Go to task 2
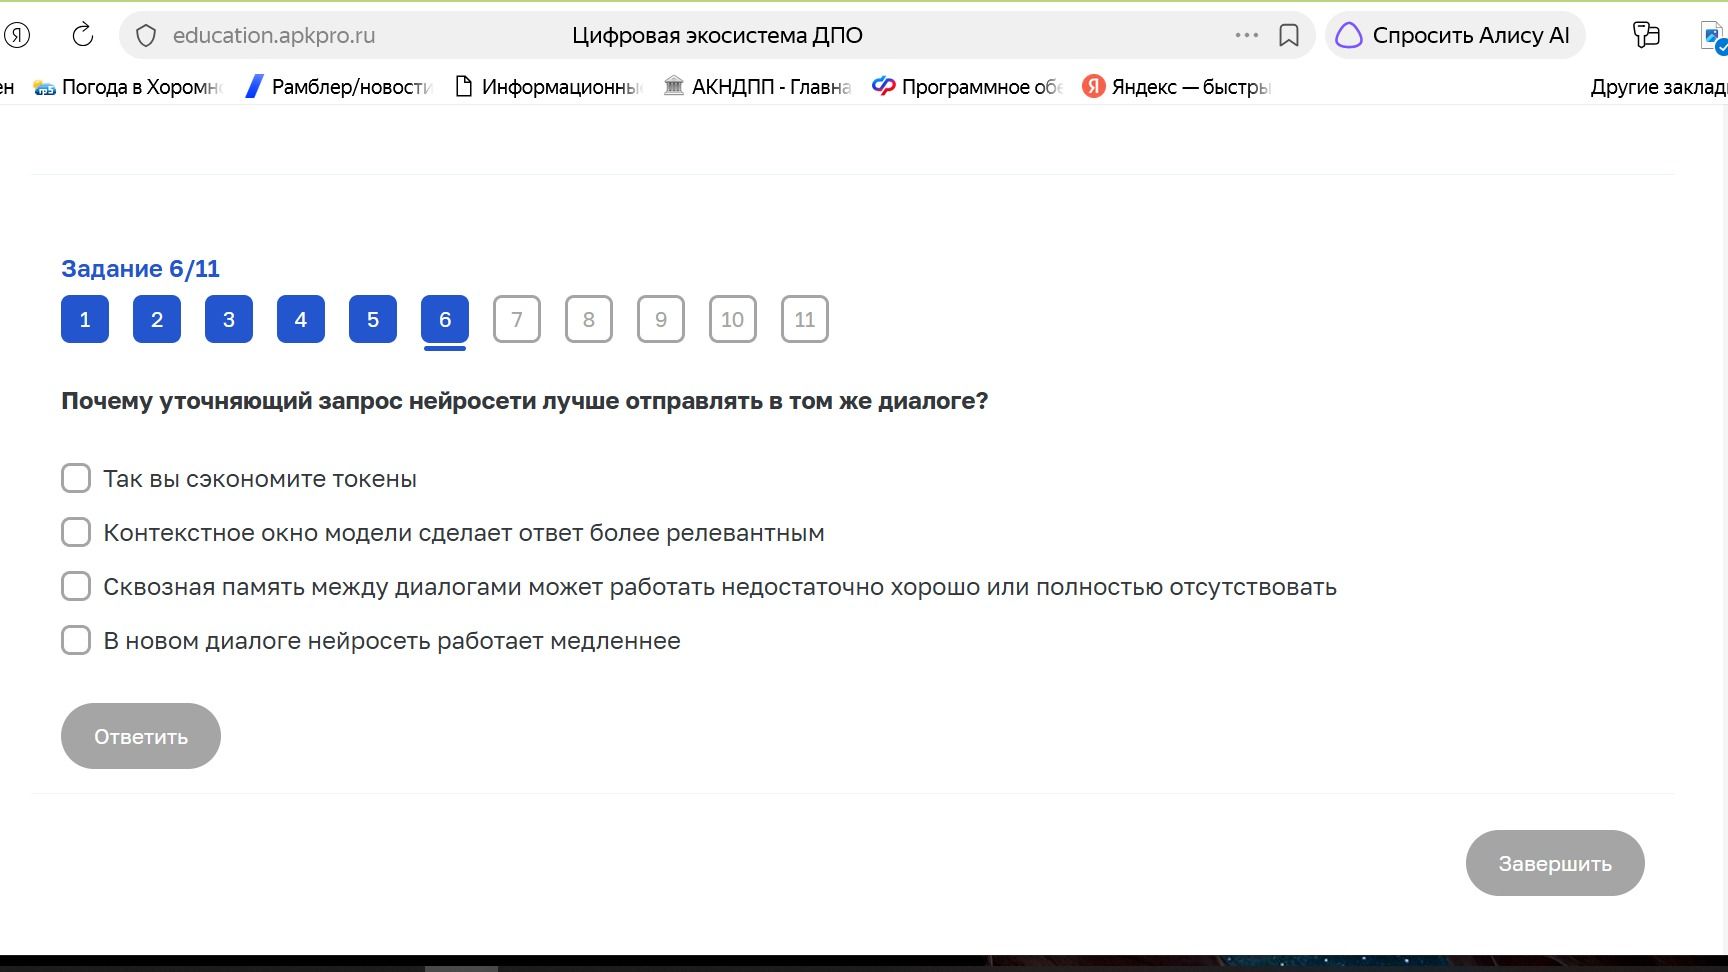This screenshot has height=972, width=1728. [x=157, y=319]
